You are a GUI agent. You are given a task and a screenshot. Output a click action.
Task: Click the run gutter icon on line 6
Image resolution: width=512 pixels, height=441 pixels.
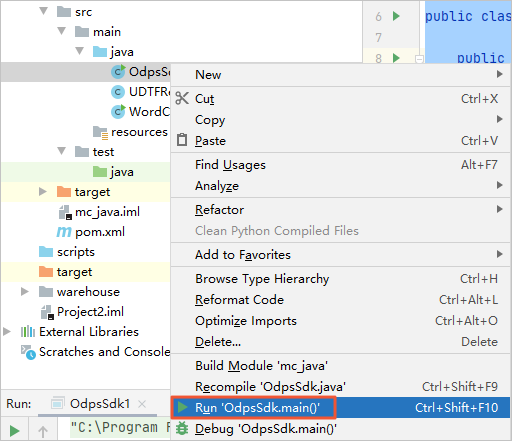[x=396, y=16]
